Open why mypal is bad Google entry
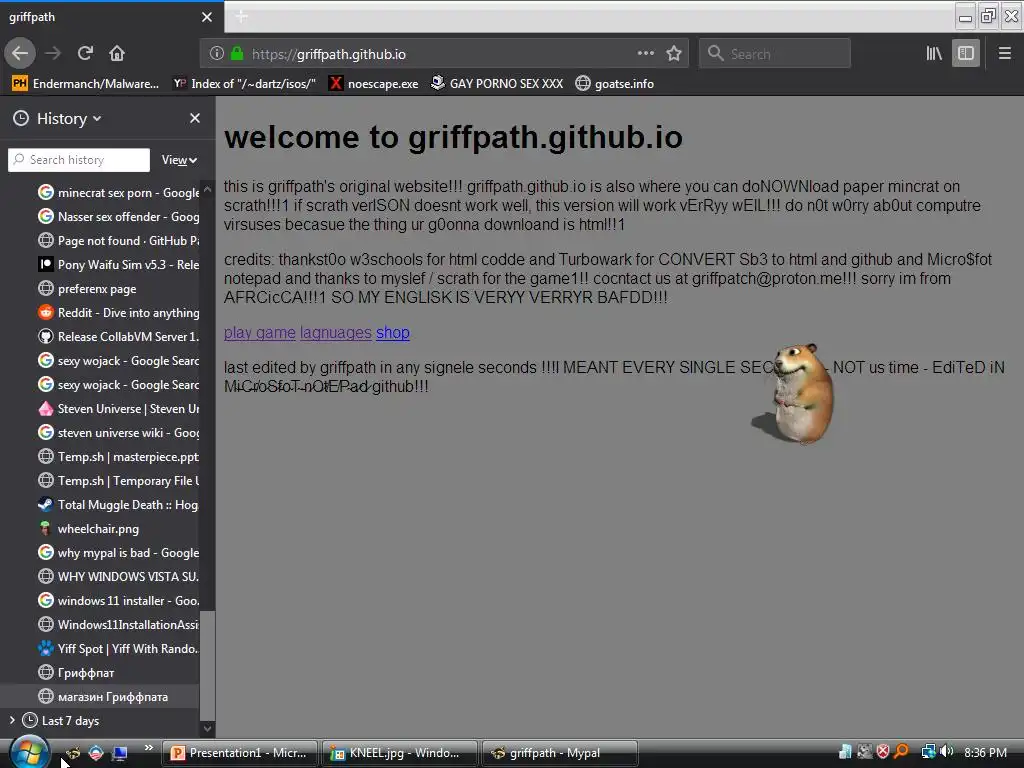Viewport: 1024px width, 768px height. pos(118,552)
